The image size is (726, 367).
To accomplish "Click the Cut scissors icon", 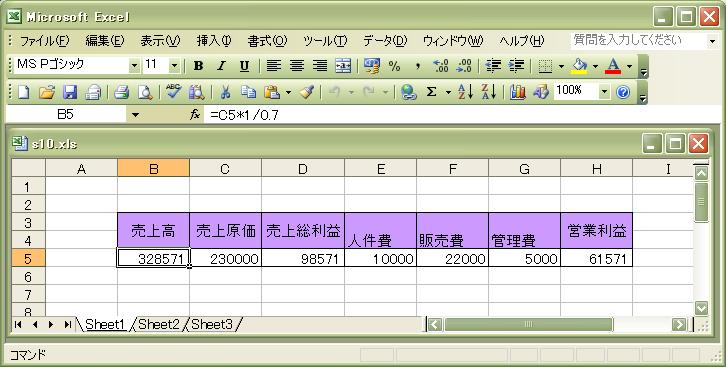I will coord(225,92).
